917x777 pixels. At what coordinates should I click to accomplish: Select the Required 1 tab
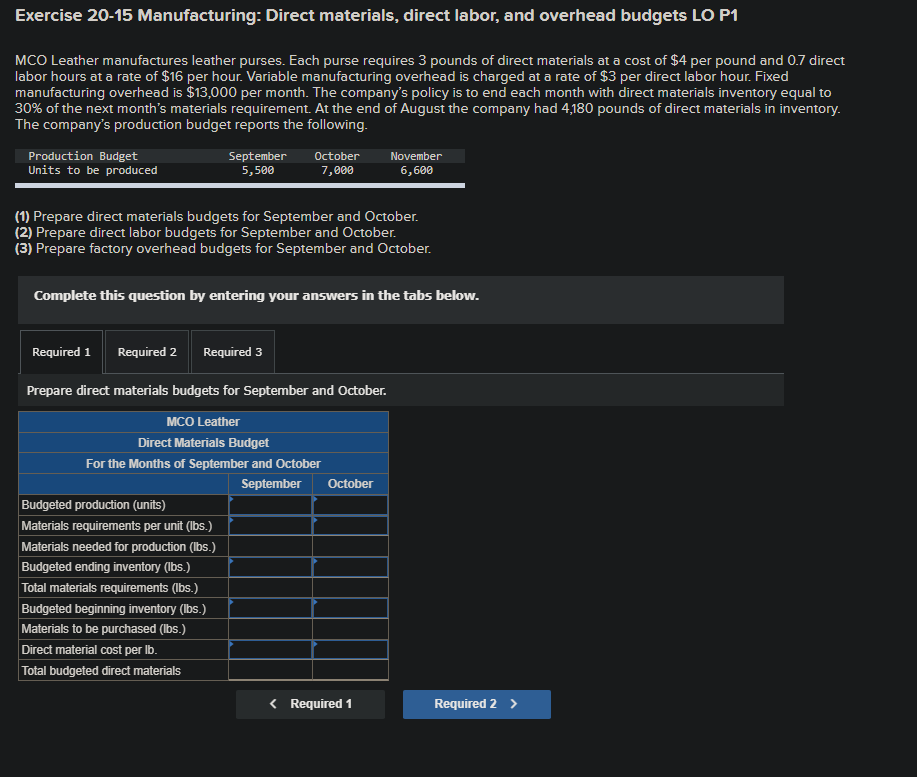point(60,351)
